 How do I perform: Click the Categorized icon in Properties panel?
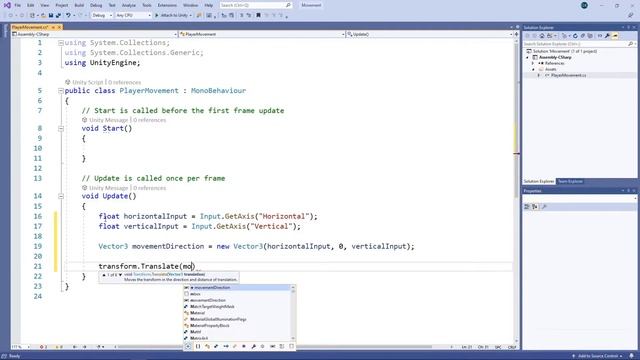(527, 207)
